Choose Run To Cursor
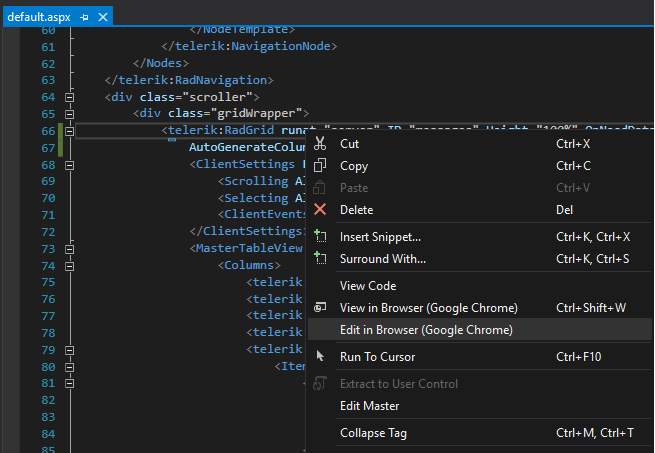 point(480,356)
